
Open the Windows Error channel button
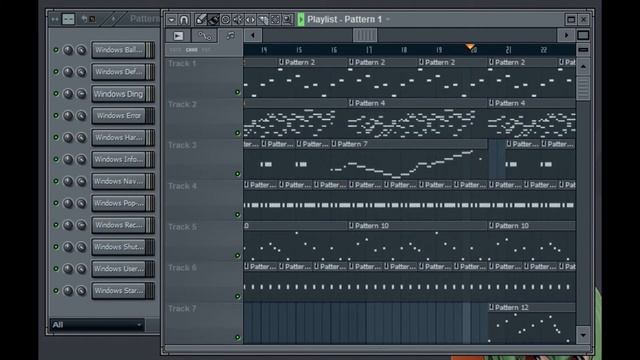point(119,116)
